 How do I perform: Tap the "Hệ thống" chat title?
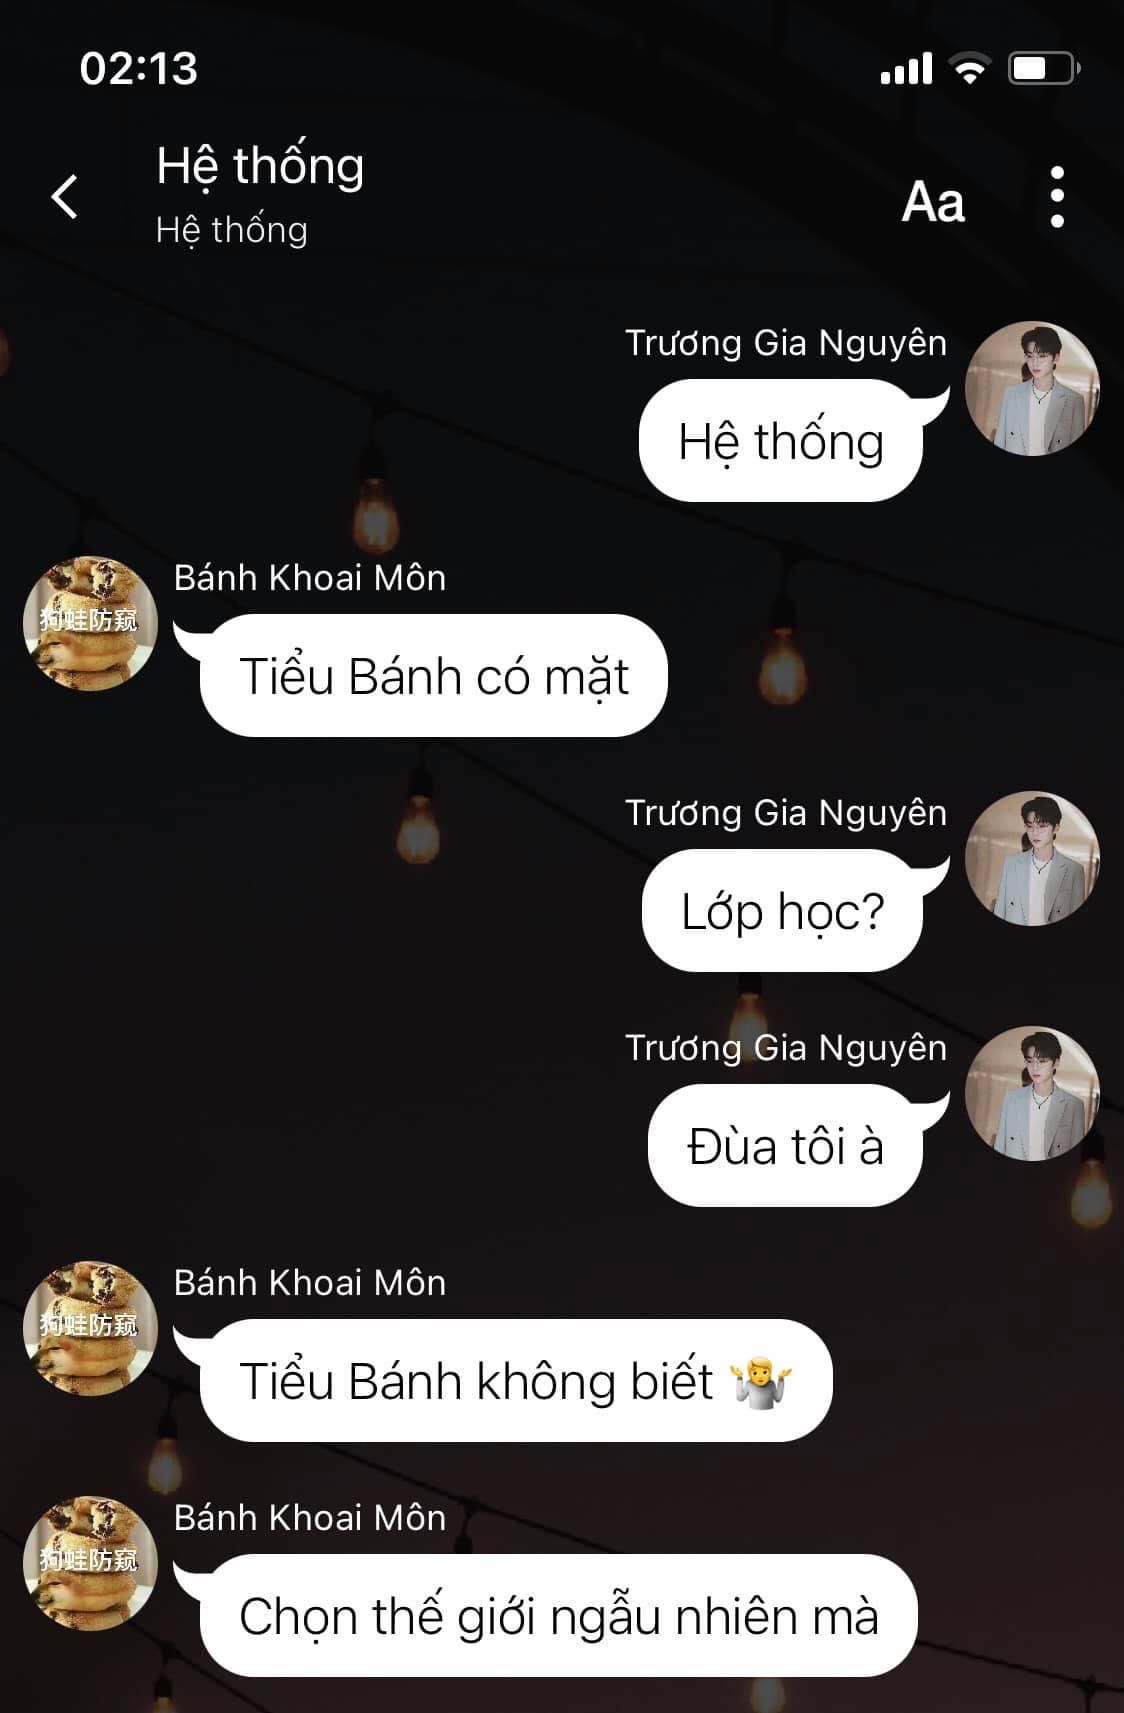click(260, 166)
